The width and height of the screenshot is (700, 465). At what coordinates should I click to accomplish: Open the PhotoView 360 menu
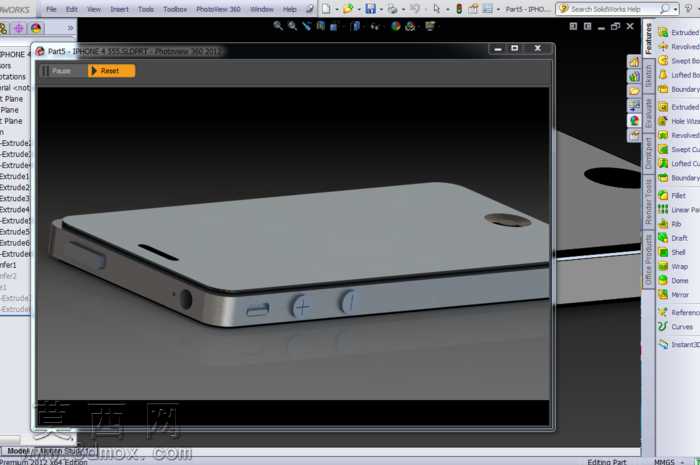tap(218, 9)
